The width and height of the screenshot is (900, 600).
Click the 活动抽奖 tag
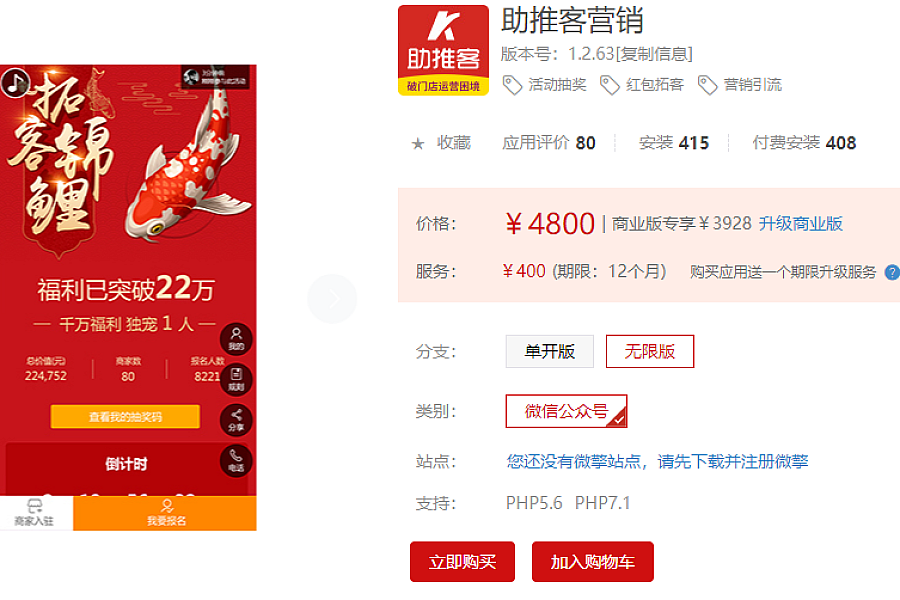[x=545, y=85]
